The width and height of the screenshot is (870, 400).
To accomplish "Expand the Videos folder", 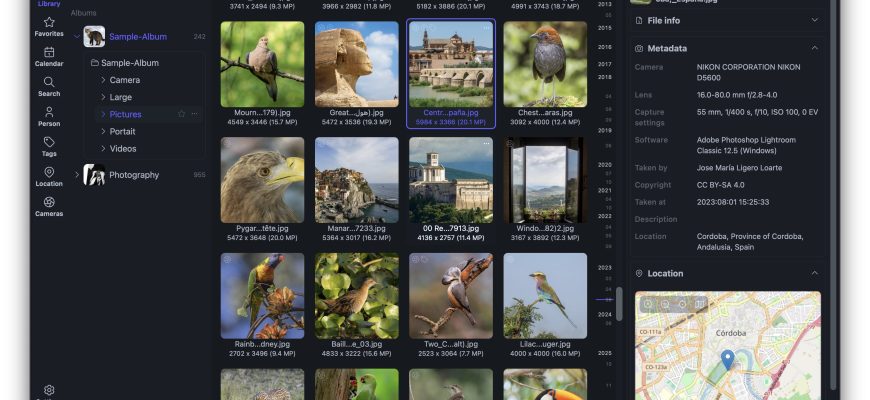I will 103,149.
